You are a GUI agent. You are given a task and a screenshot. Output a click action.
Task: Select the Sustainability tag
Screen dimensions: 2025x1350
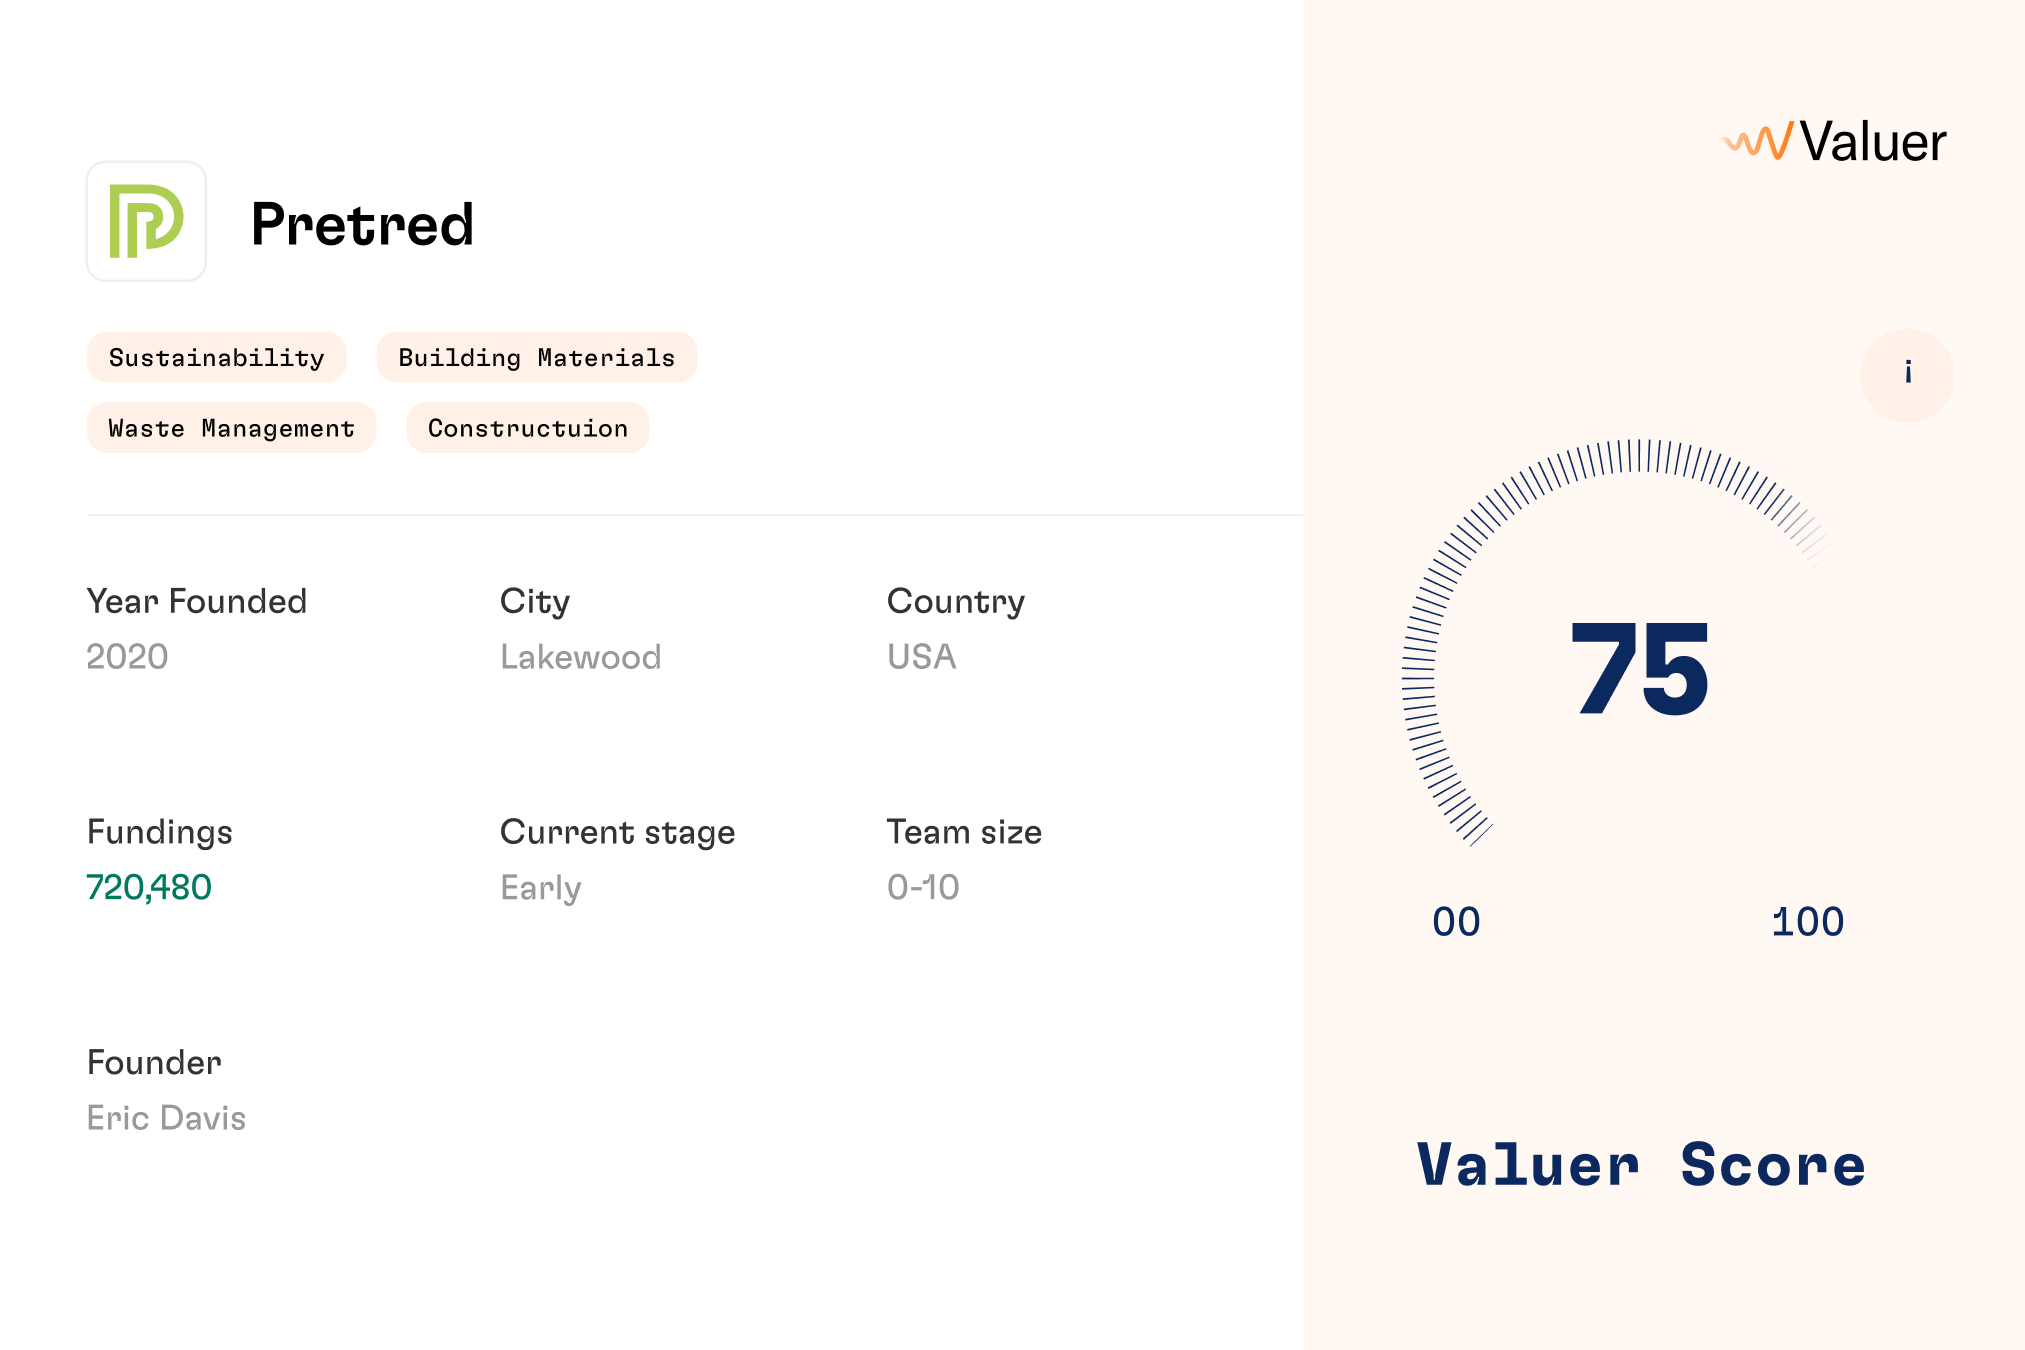[x=216, y=357]
